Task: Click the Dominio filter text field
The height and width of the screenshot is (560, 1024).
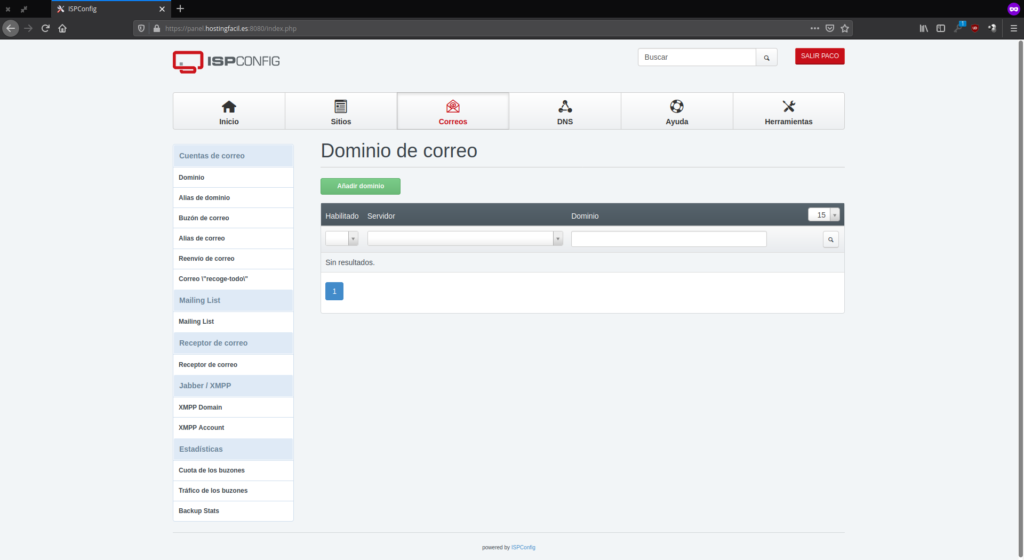Action: [668, 239]
